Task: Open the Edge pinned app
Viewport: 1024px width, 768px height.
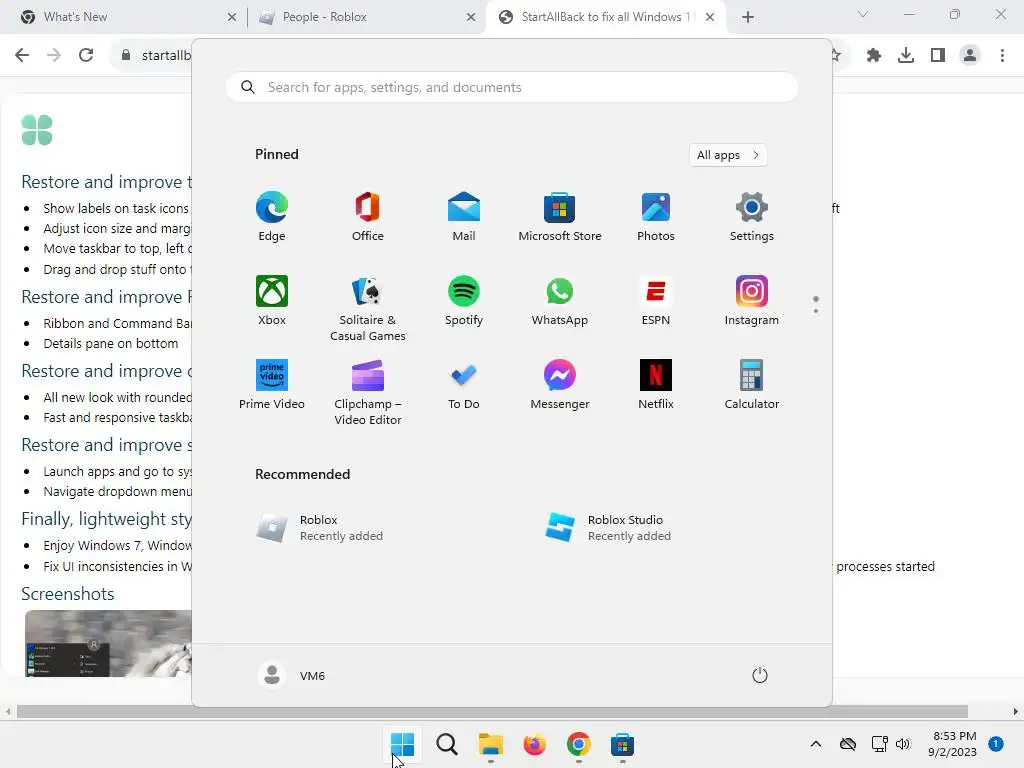Action: 272,217
